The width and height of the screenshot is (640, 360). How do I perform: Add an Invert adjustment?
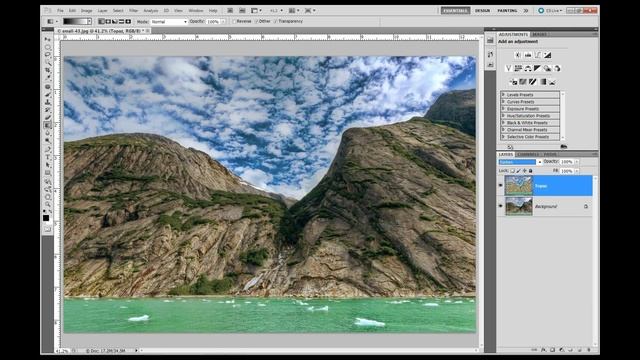click(x=513, y=82)
